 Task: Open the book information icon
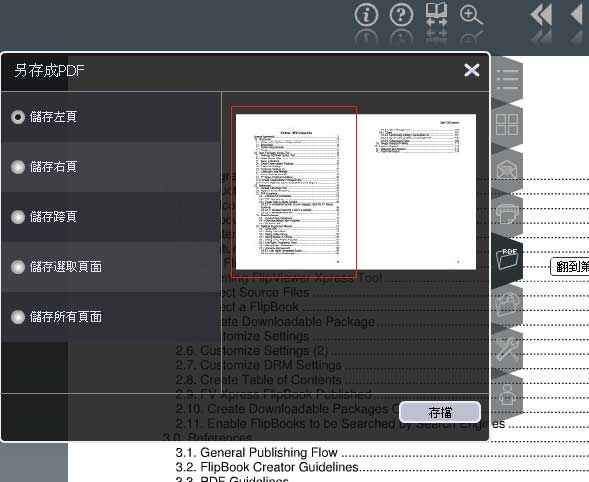pyautogui.click(x=366, y=15)
